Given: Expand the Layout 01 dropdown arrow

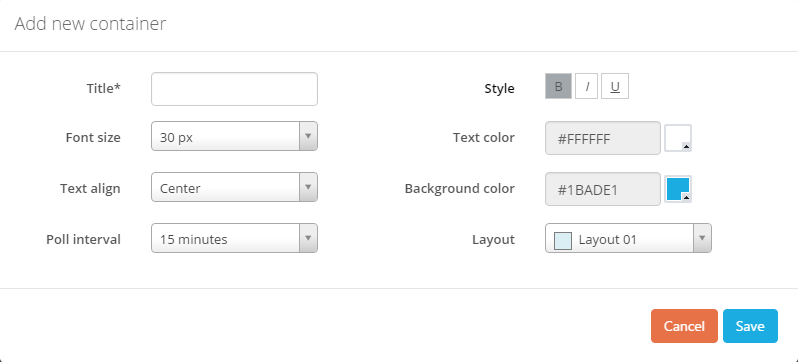Looking at the screenshot, I should [702, 238].
